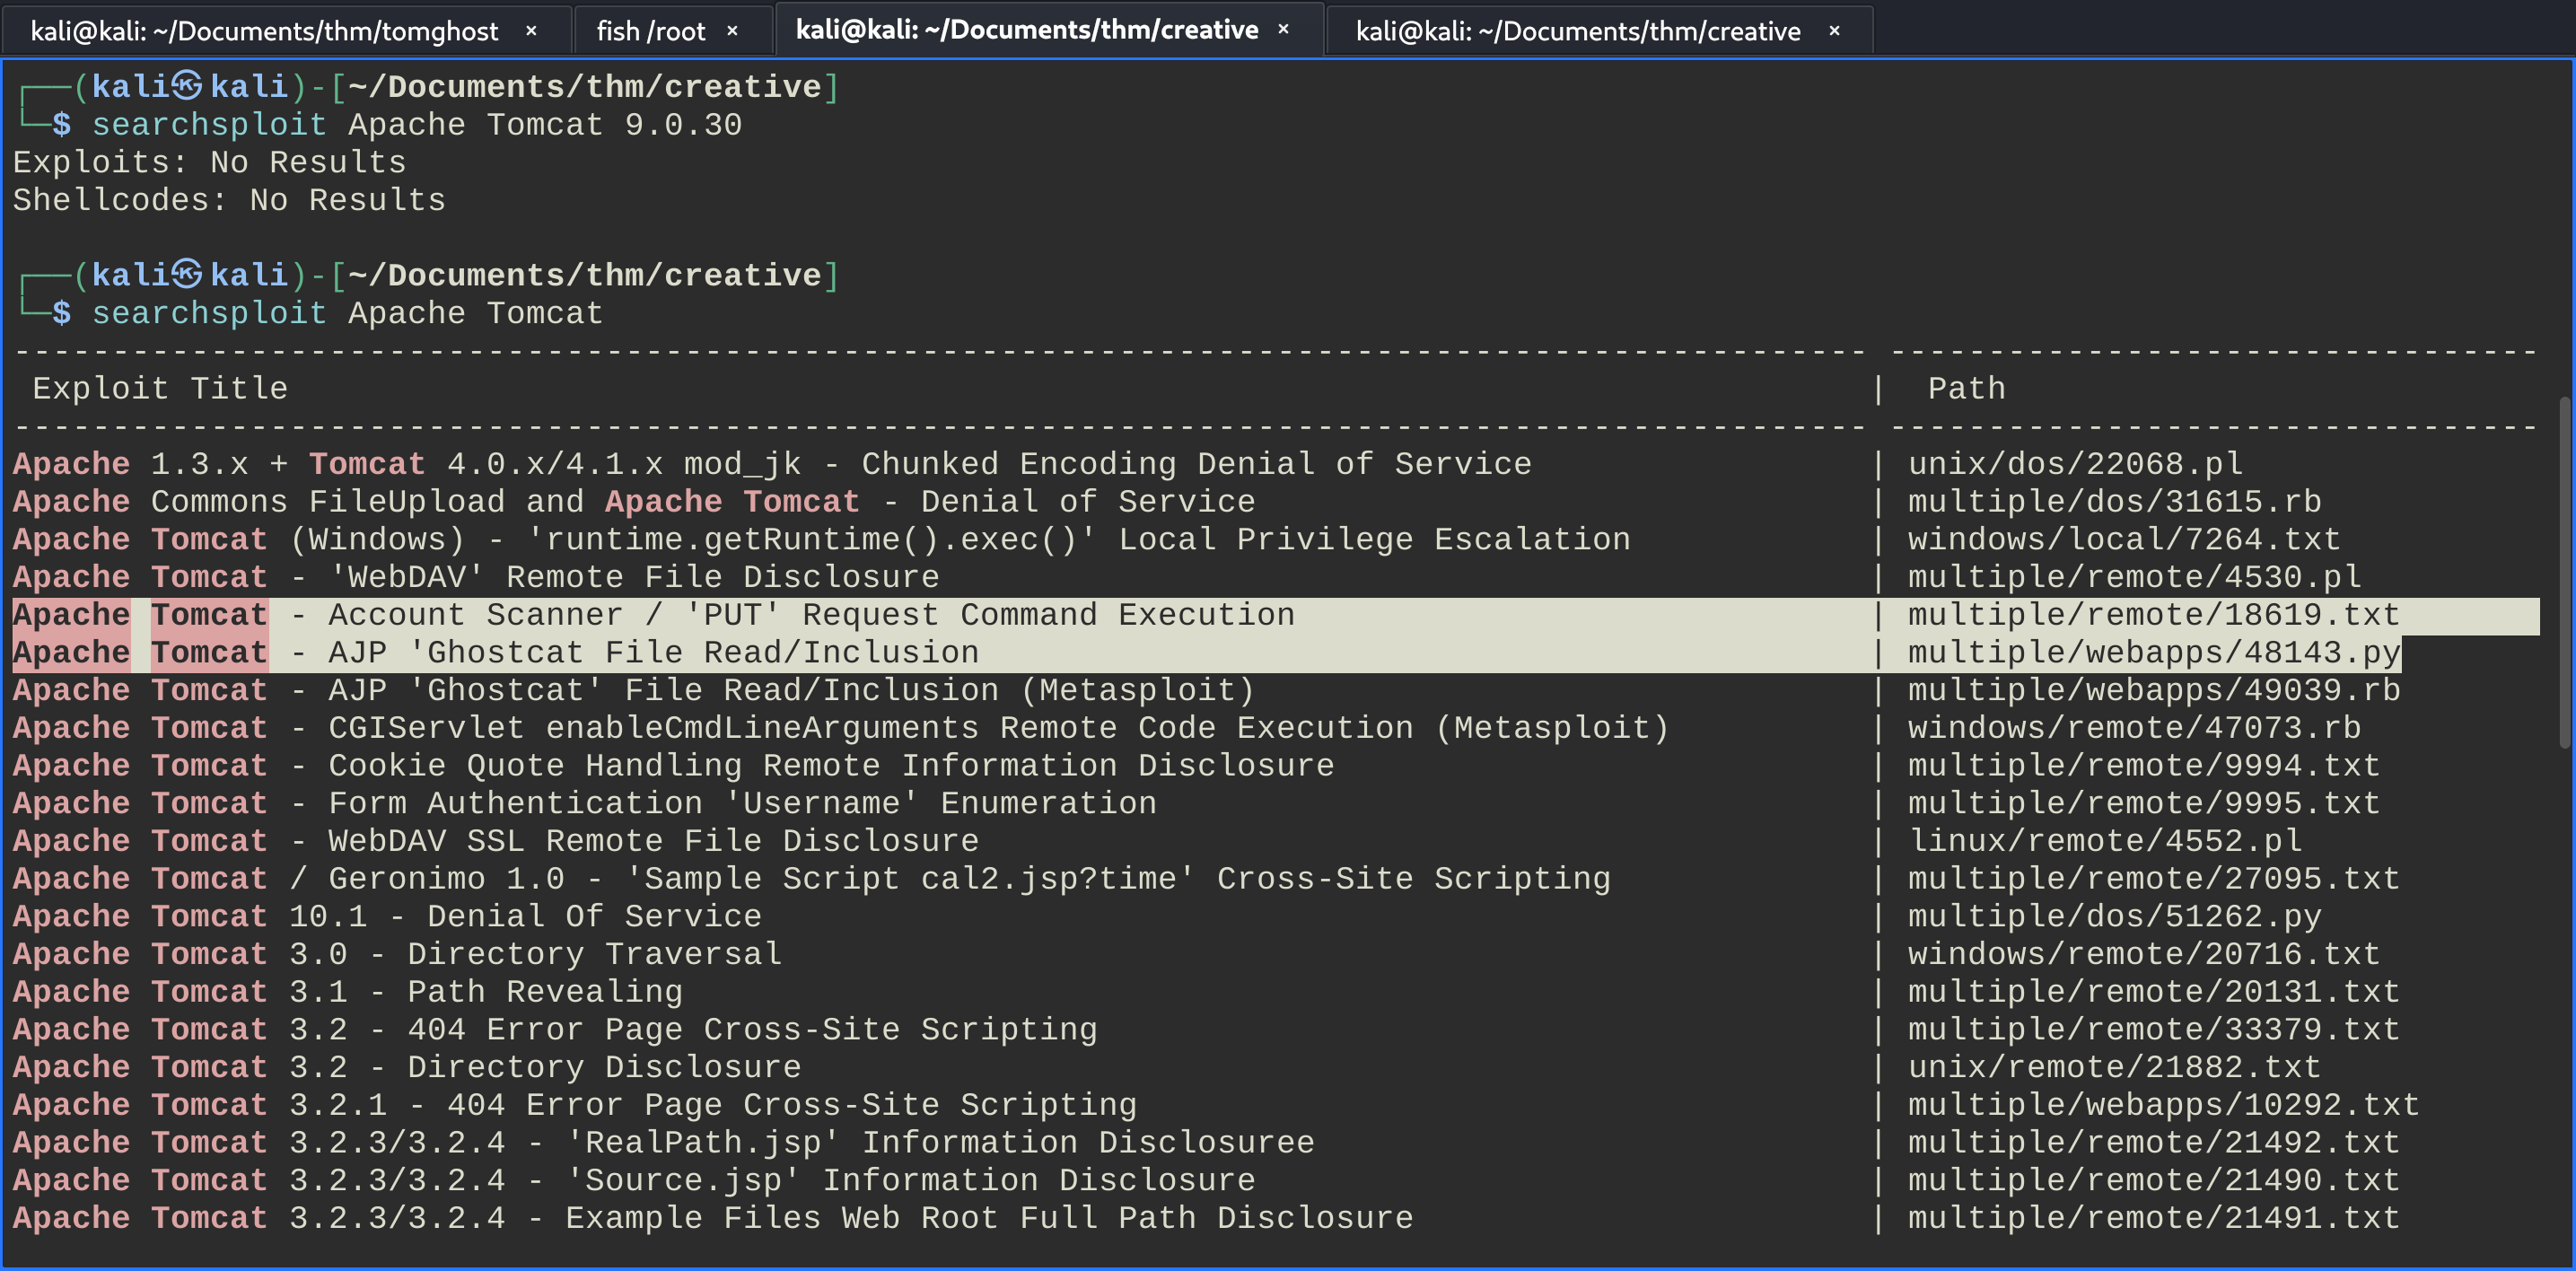The image size is (2576, 1271).
Task: Click the 'Exploit Title' column header
Action: (x=160, y=388)
